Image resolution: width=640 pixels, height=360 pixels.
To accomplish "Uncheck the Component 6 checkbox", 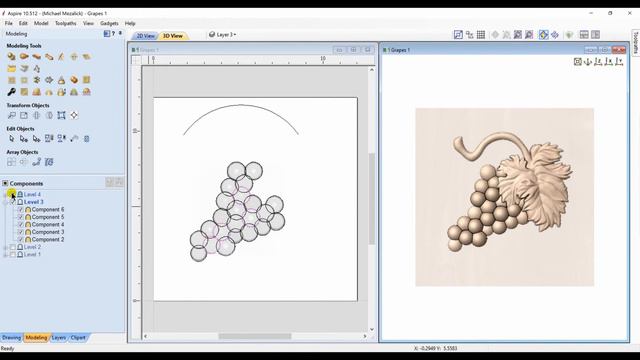I will pyautogui.click(x=20, y=209).
